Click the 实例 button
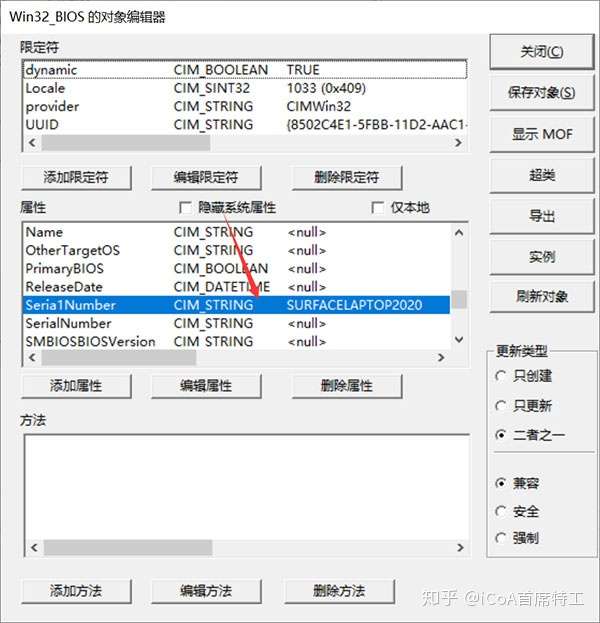600x623 pixels. coord(542,257)
